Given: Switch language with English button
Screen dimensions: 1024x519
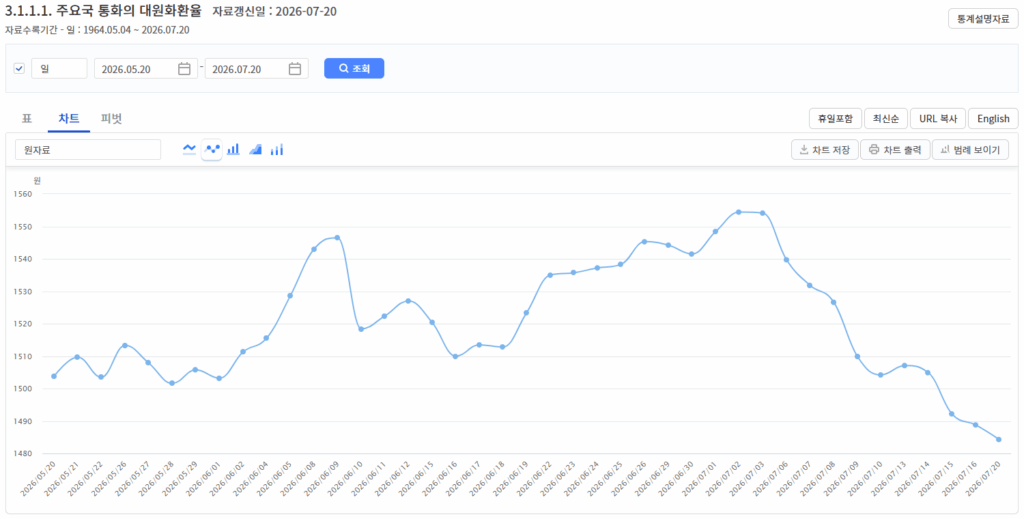Looking at the screenshot, I should click(x=993, y=119).
